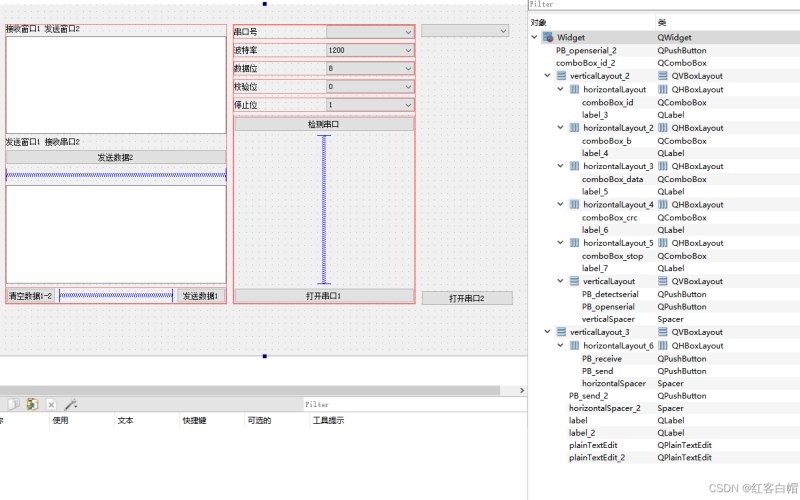
Task: Click the 发送数据1 button
Action: (x=201, y=296)
